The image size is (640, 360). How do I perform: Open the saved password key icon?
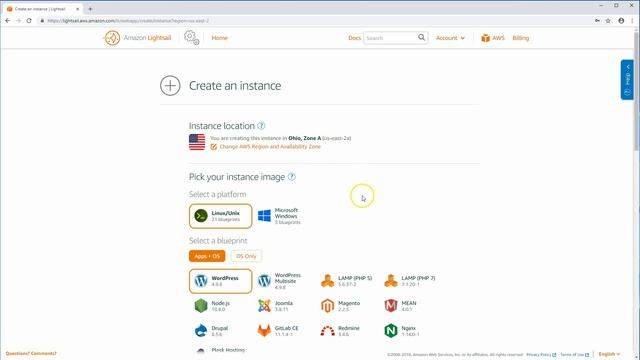(597, 20)
